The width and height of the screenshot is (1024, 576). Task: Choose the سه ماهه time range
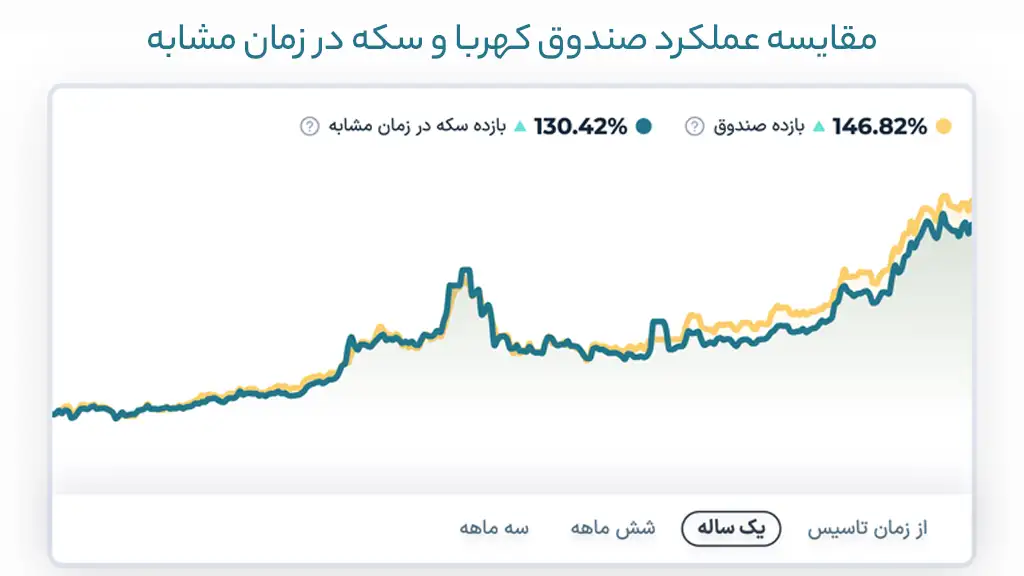[x=494, y=528]
